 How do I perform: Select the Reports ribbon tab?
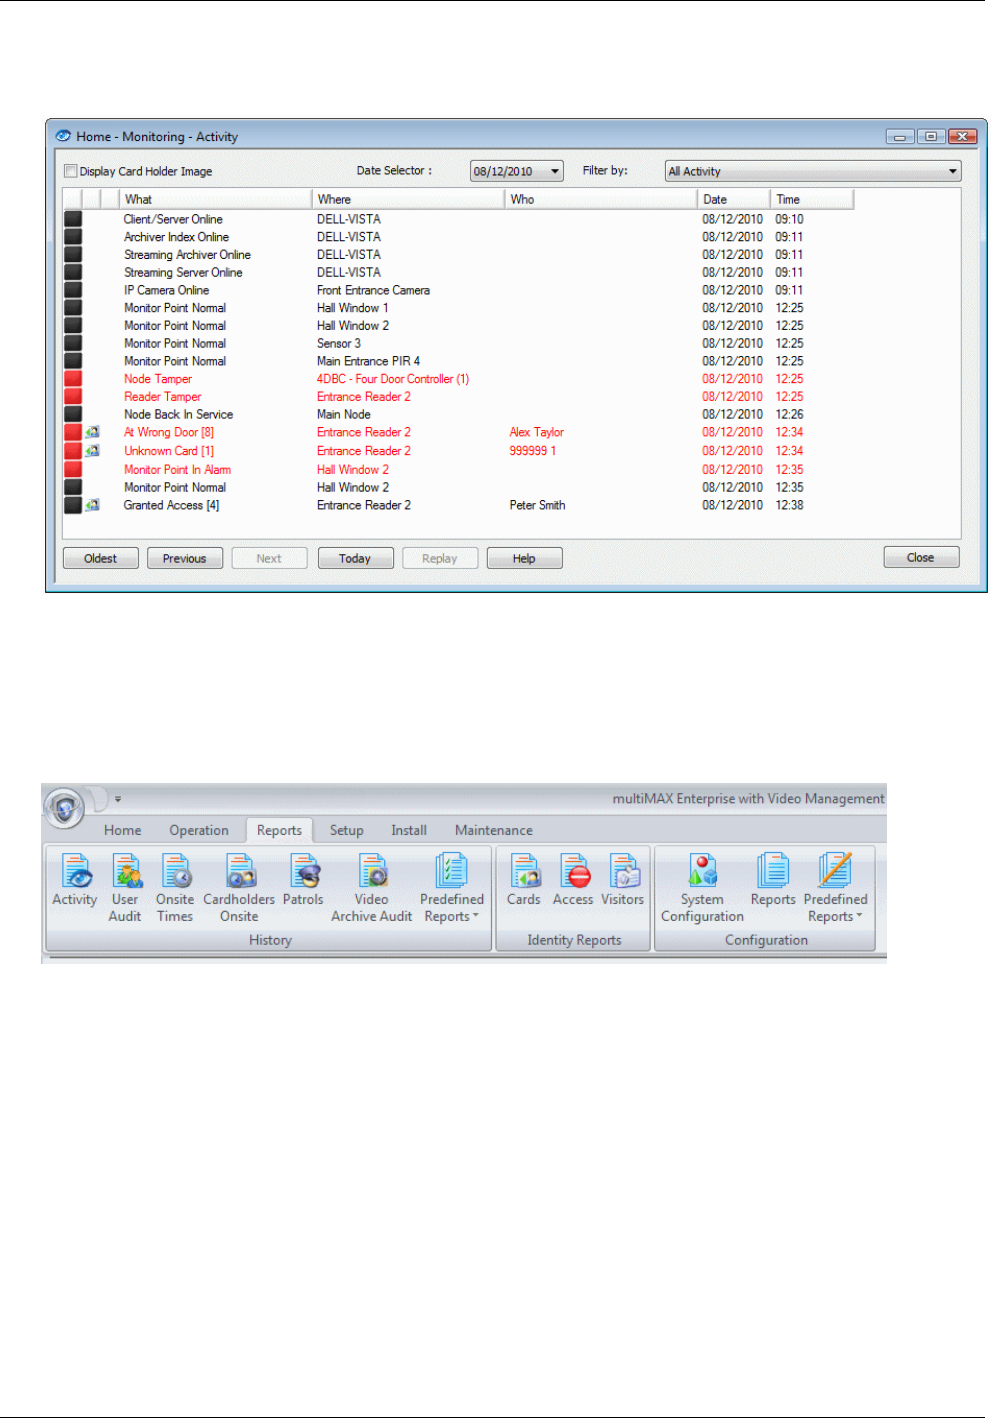[x=279, y=830]
